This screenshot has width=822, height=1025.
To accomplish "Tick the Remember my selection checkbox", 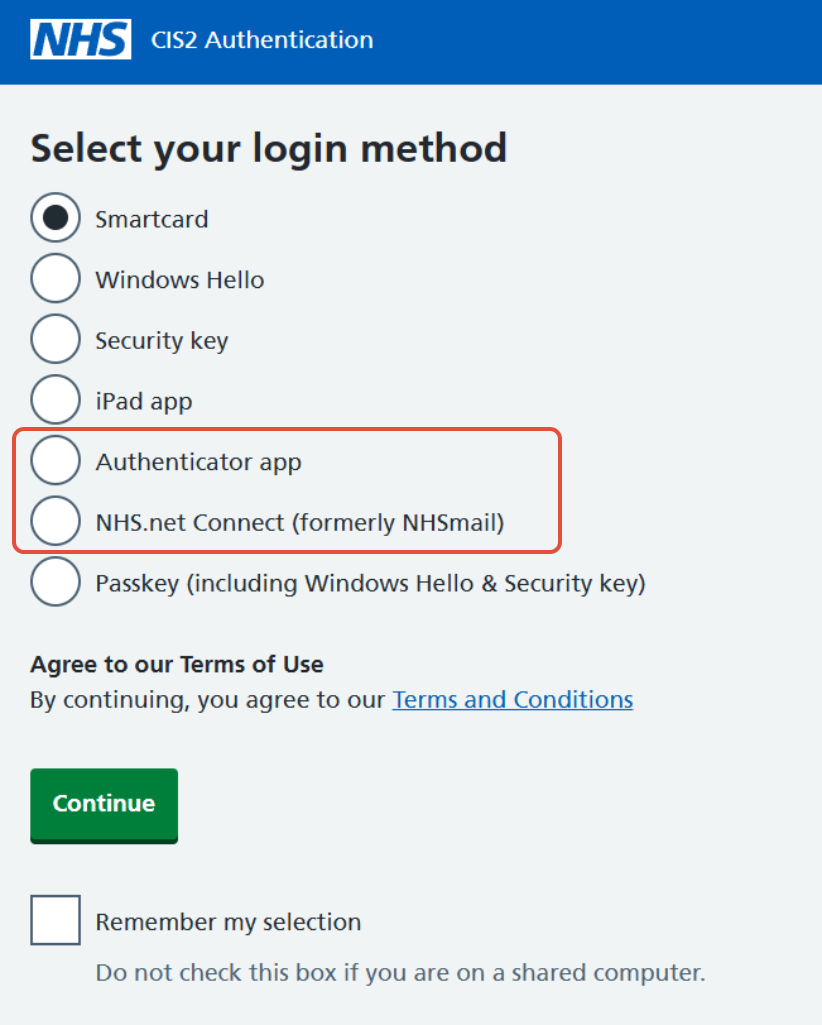I will pos(55,921).
